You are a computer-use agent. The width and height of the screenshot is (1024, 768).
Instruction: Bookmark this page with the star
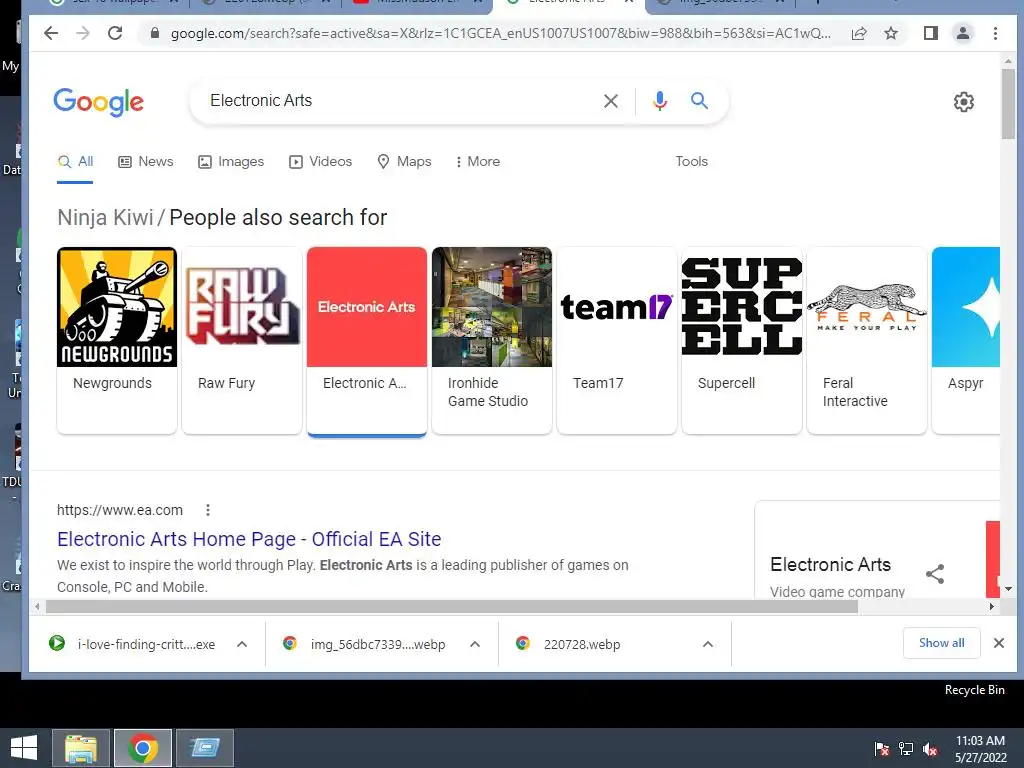(x=891, y=33)
